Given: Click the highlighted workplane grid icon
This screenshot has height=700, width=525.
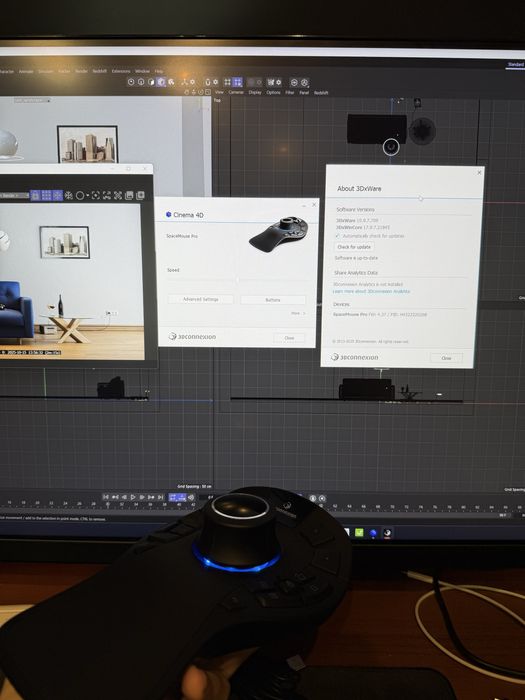Looking at the screenshot, I should click(238, 82).
